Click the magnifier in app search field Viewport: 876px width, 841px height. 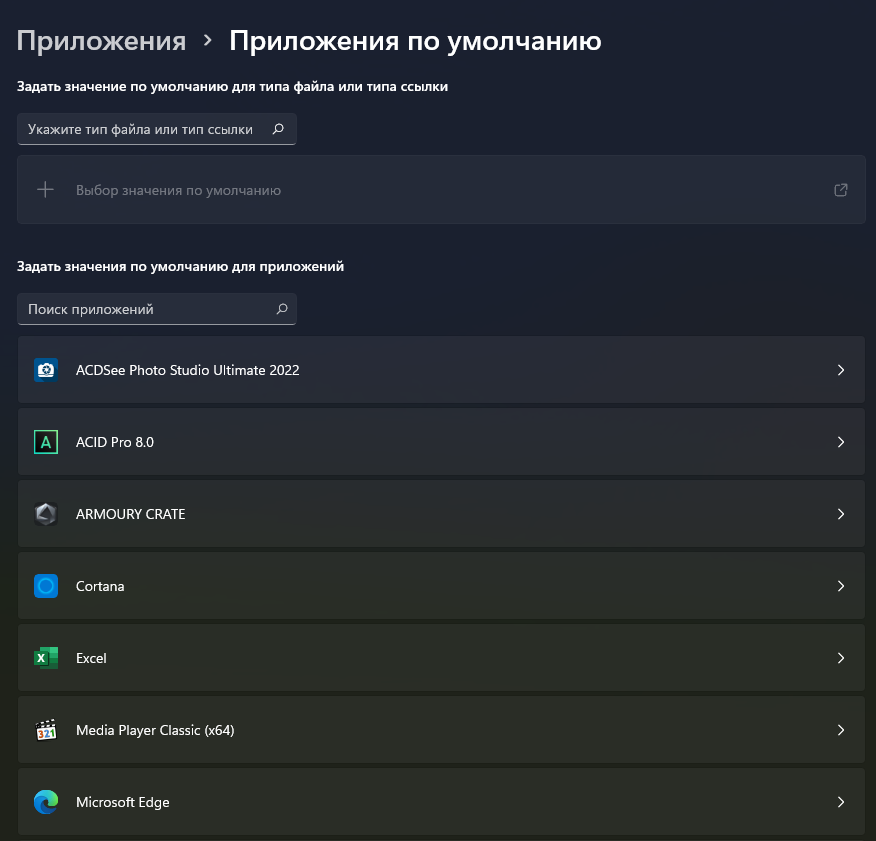tap(282, 309)
